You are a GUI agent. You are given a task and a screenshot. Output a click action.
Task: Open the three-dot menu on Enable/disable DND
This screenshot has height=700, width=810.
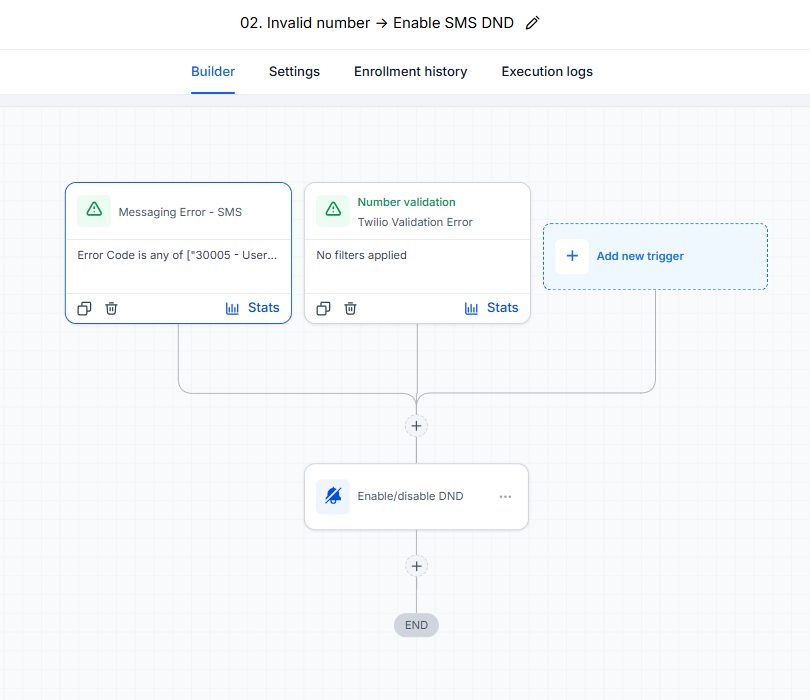(x=505, y=496)
